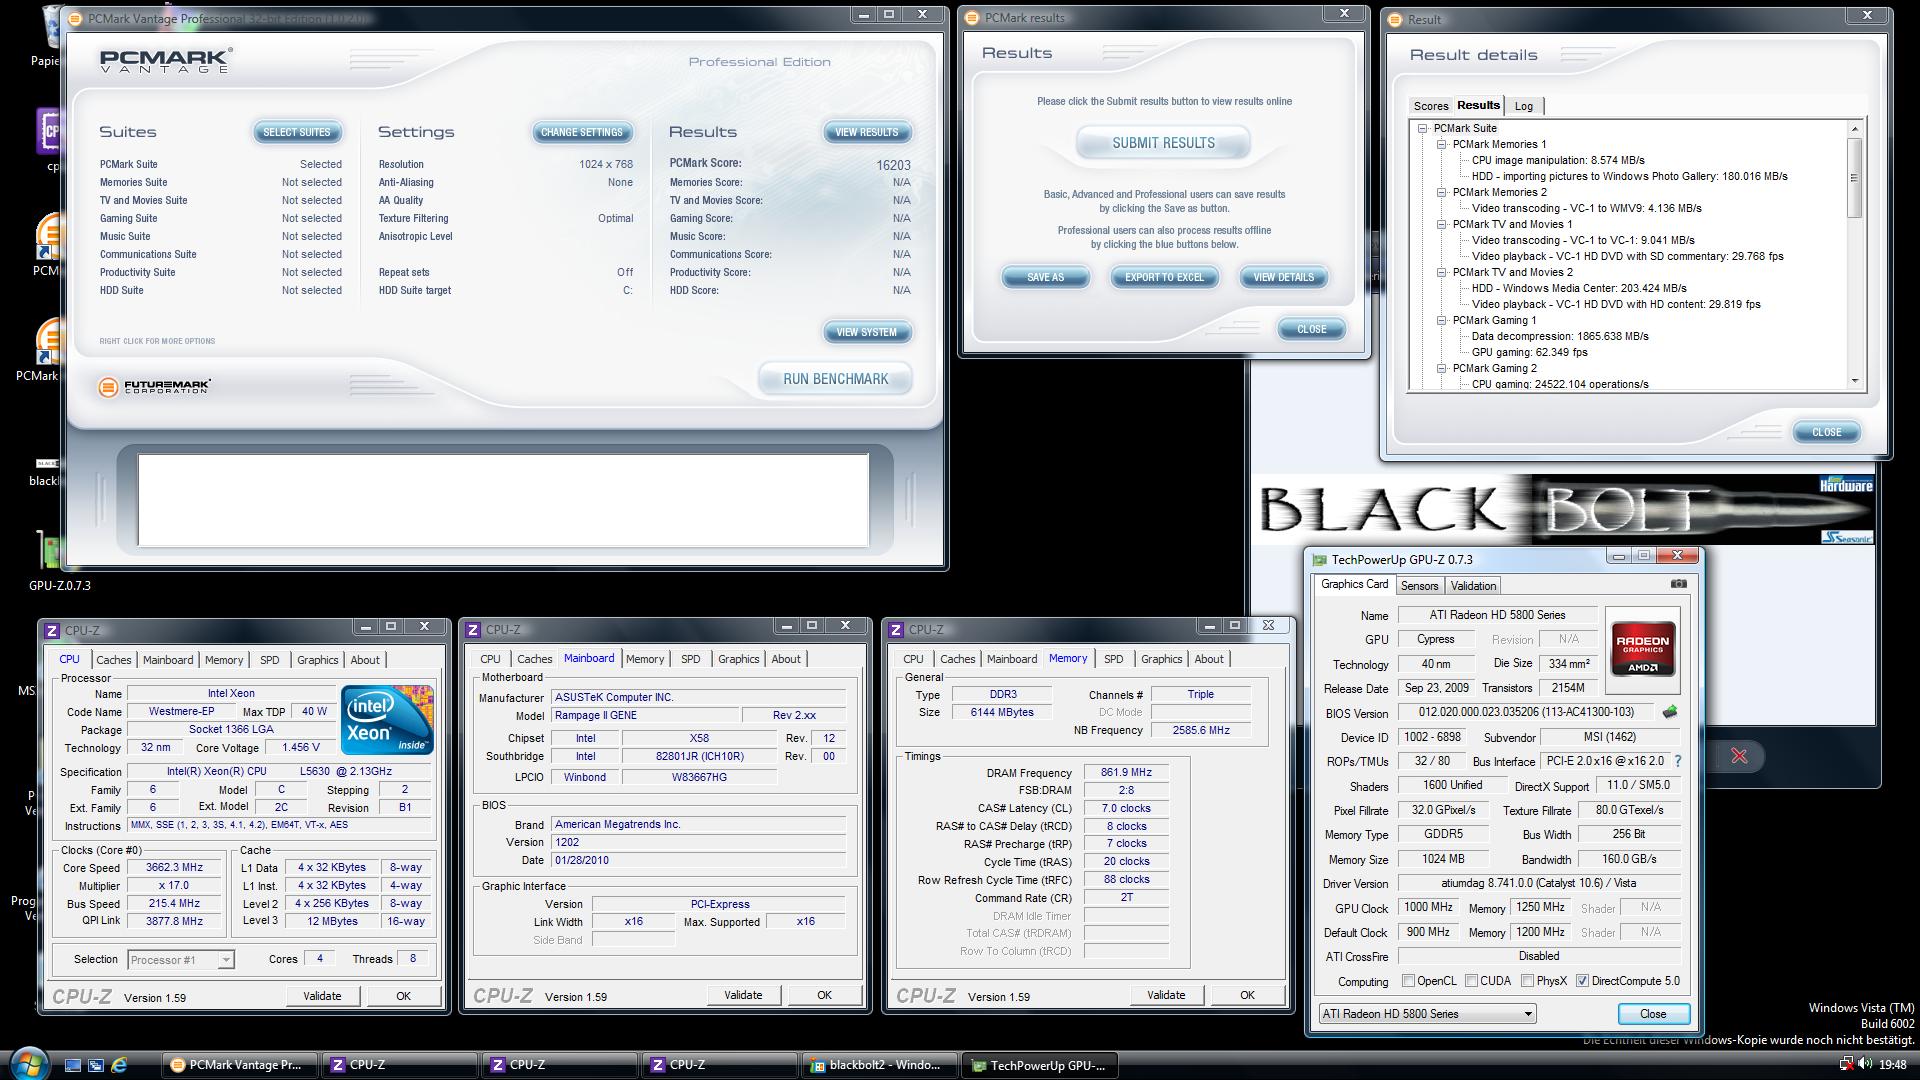Click the Run Benchmark button

pos(835,379)
